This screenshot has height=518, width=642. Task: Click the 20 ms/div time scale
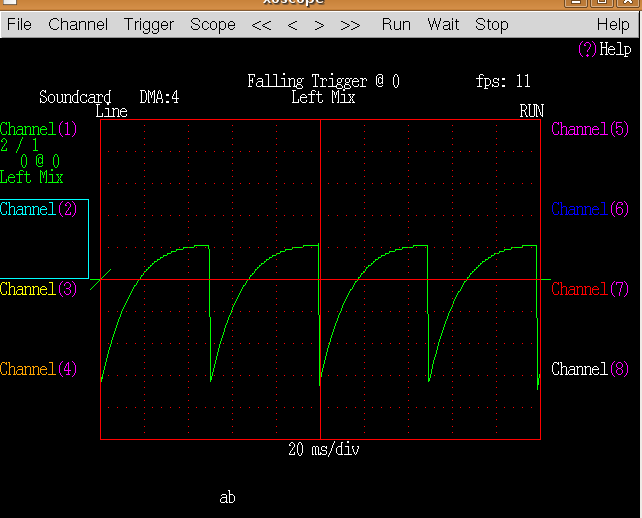pyautogui.click(x=323, y=449)
